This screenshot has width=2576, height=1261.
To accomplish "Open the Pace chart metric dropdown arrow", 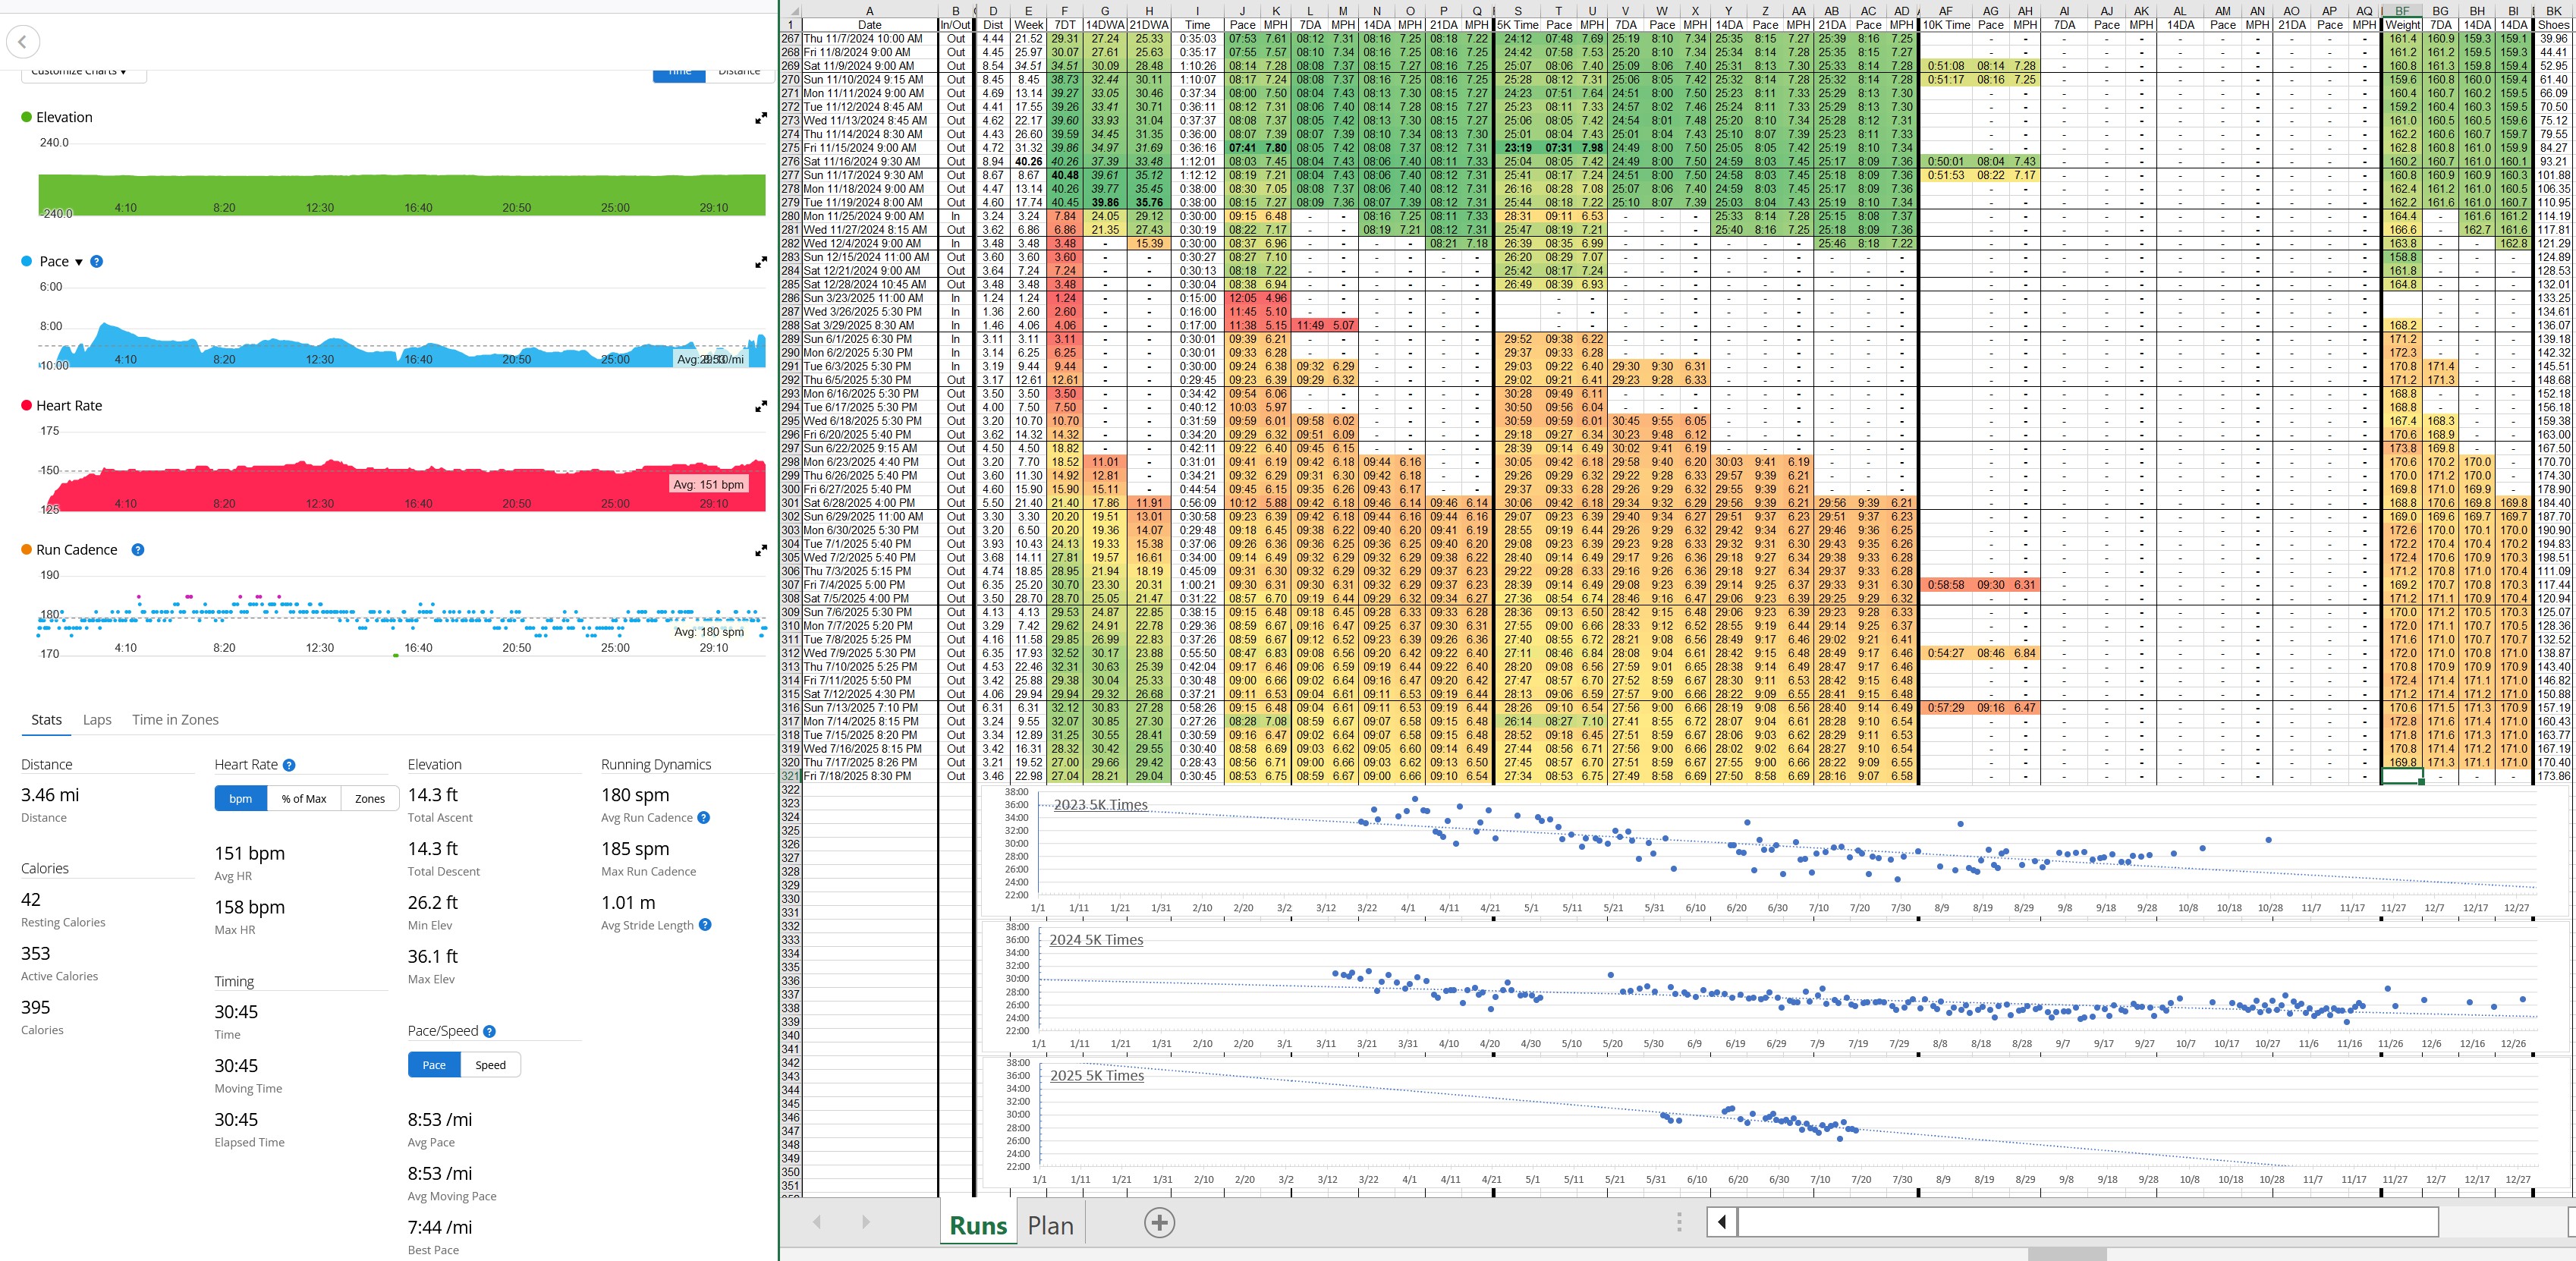I will click(79, 262).
